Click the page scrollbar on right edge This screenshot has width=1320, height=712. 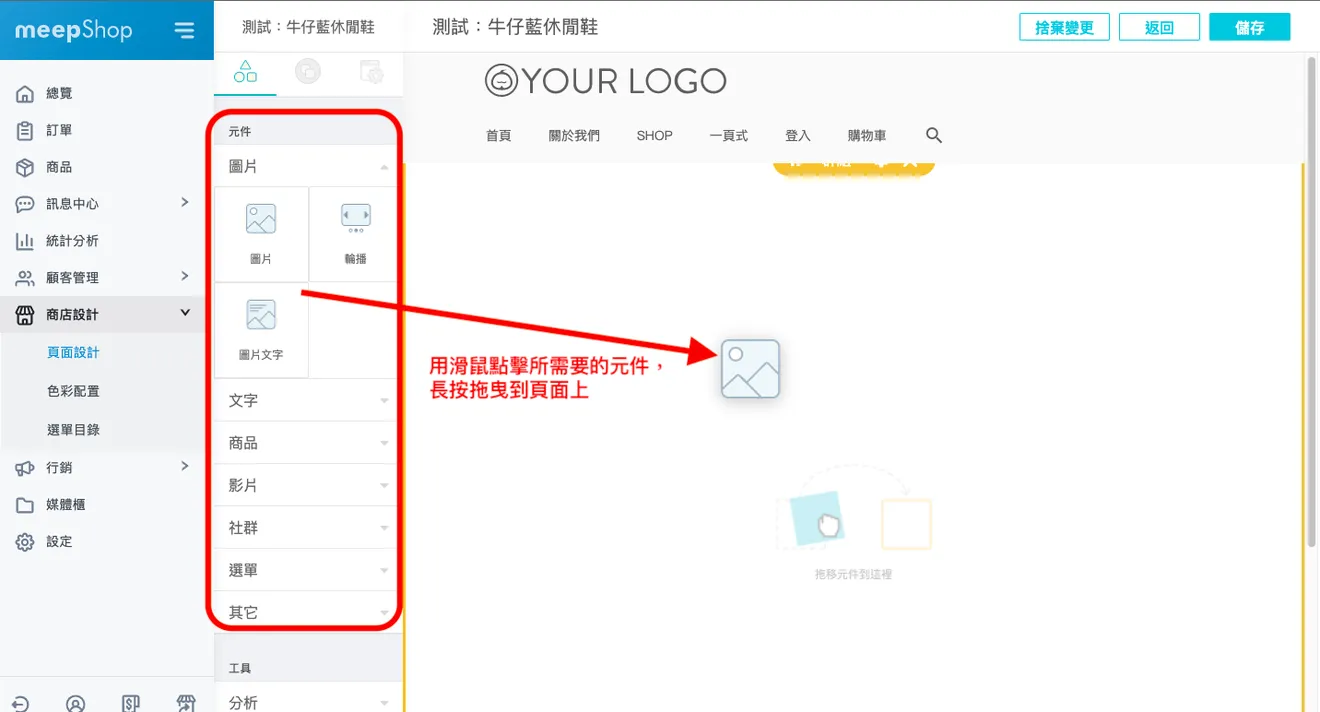click(1312, 300)
